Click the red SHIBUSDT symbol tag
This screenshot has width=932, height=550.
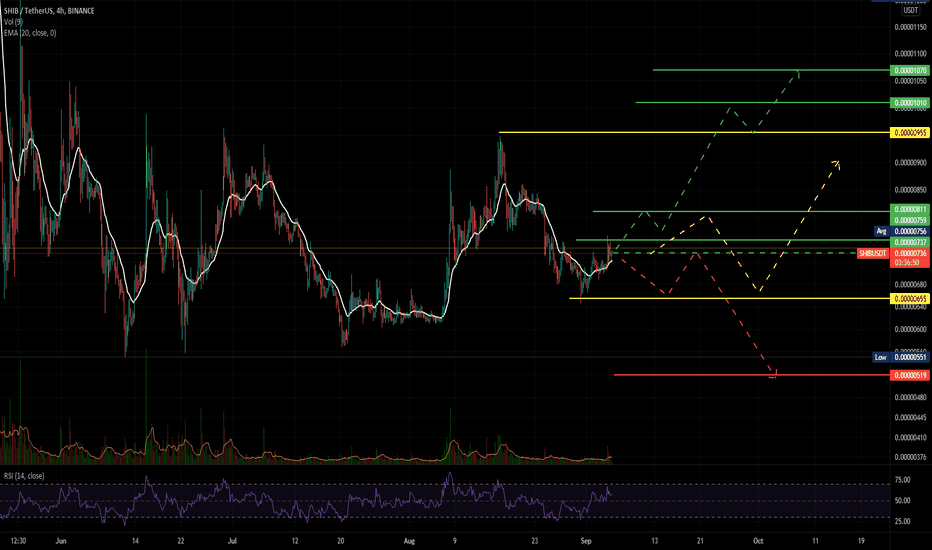[873, 254]
